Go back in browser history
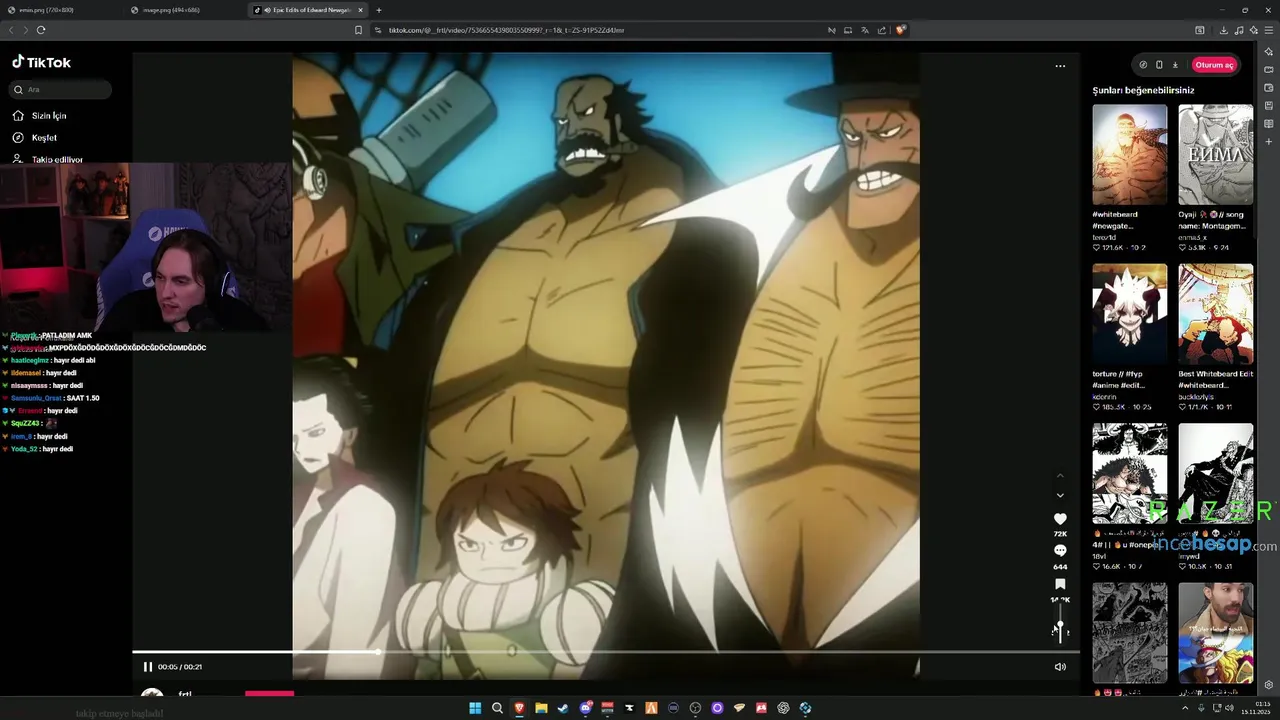The width and height of the screenshot is (1280, 720). tap(12, 30)
